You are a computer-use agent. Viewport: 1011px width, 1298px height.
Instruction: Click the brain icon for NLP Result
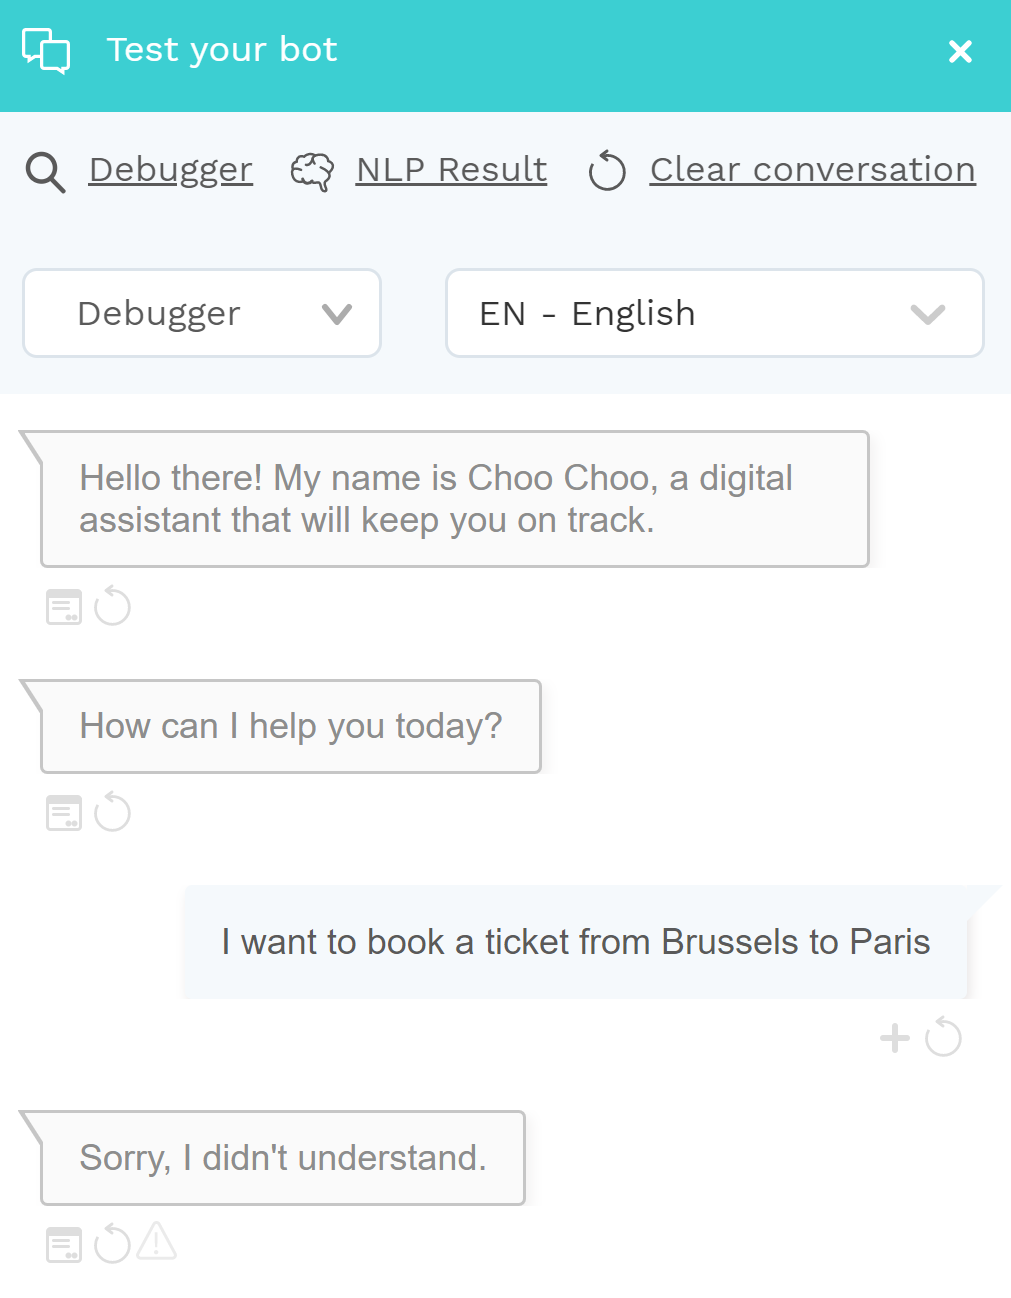coord(312,172)
